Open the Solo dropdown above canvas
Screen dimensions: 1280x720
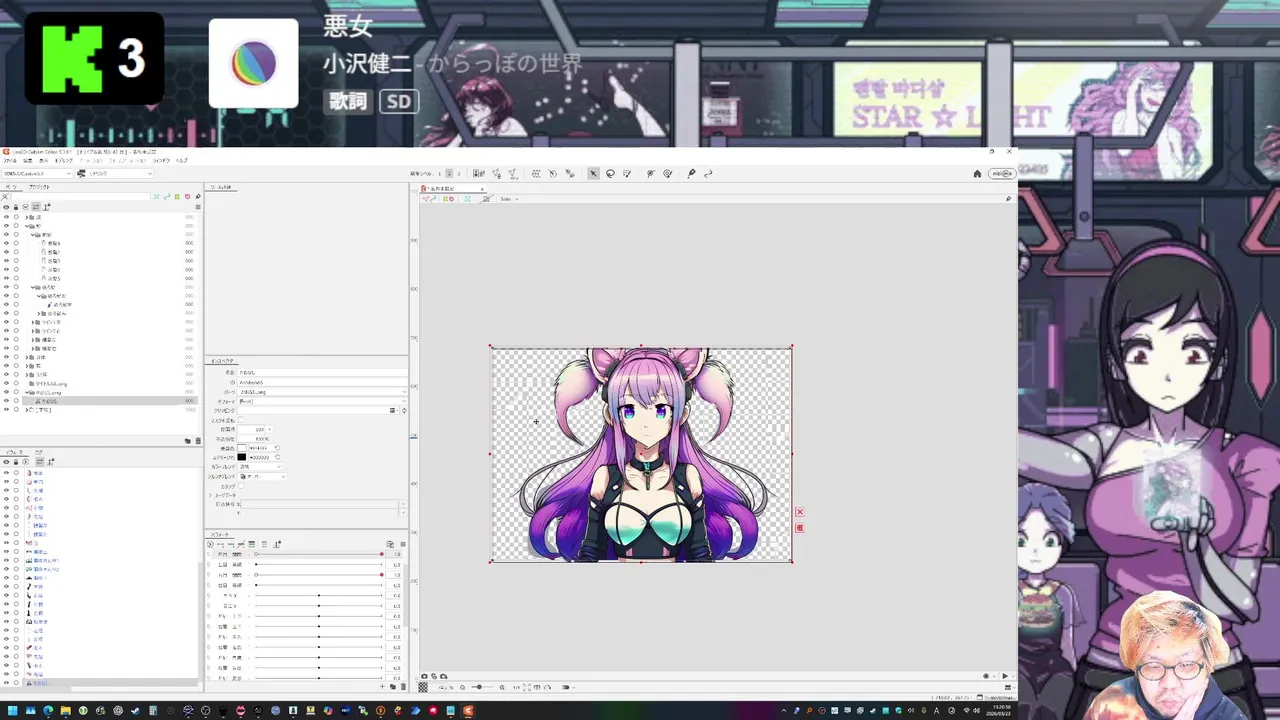pos(510,199)
